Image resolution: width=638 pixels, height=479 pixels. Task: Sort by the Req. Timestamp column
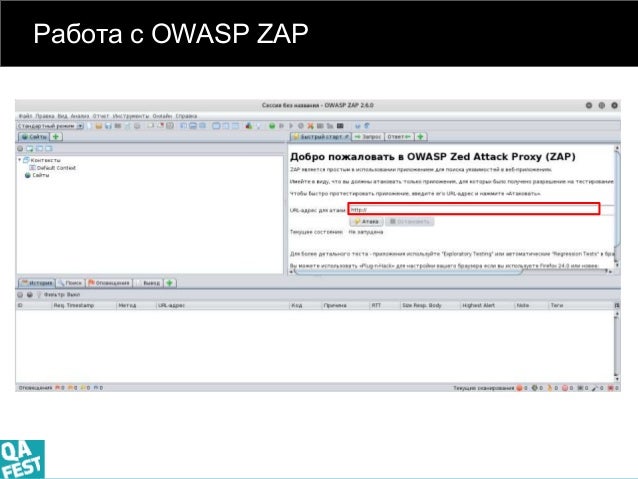click(x=84, y=305)
